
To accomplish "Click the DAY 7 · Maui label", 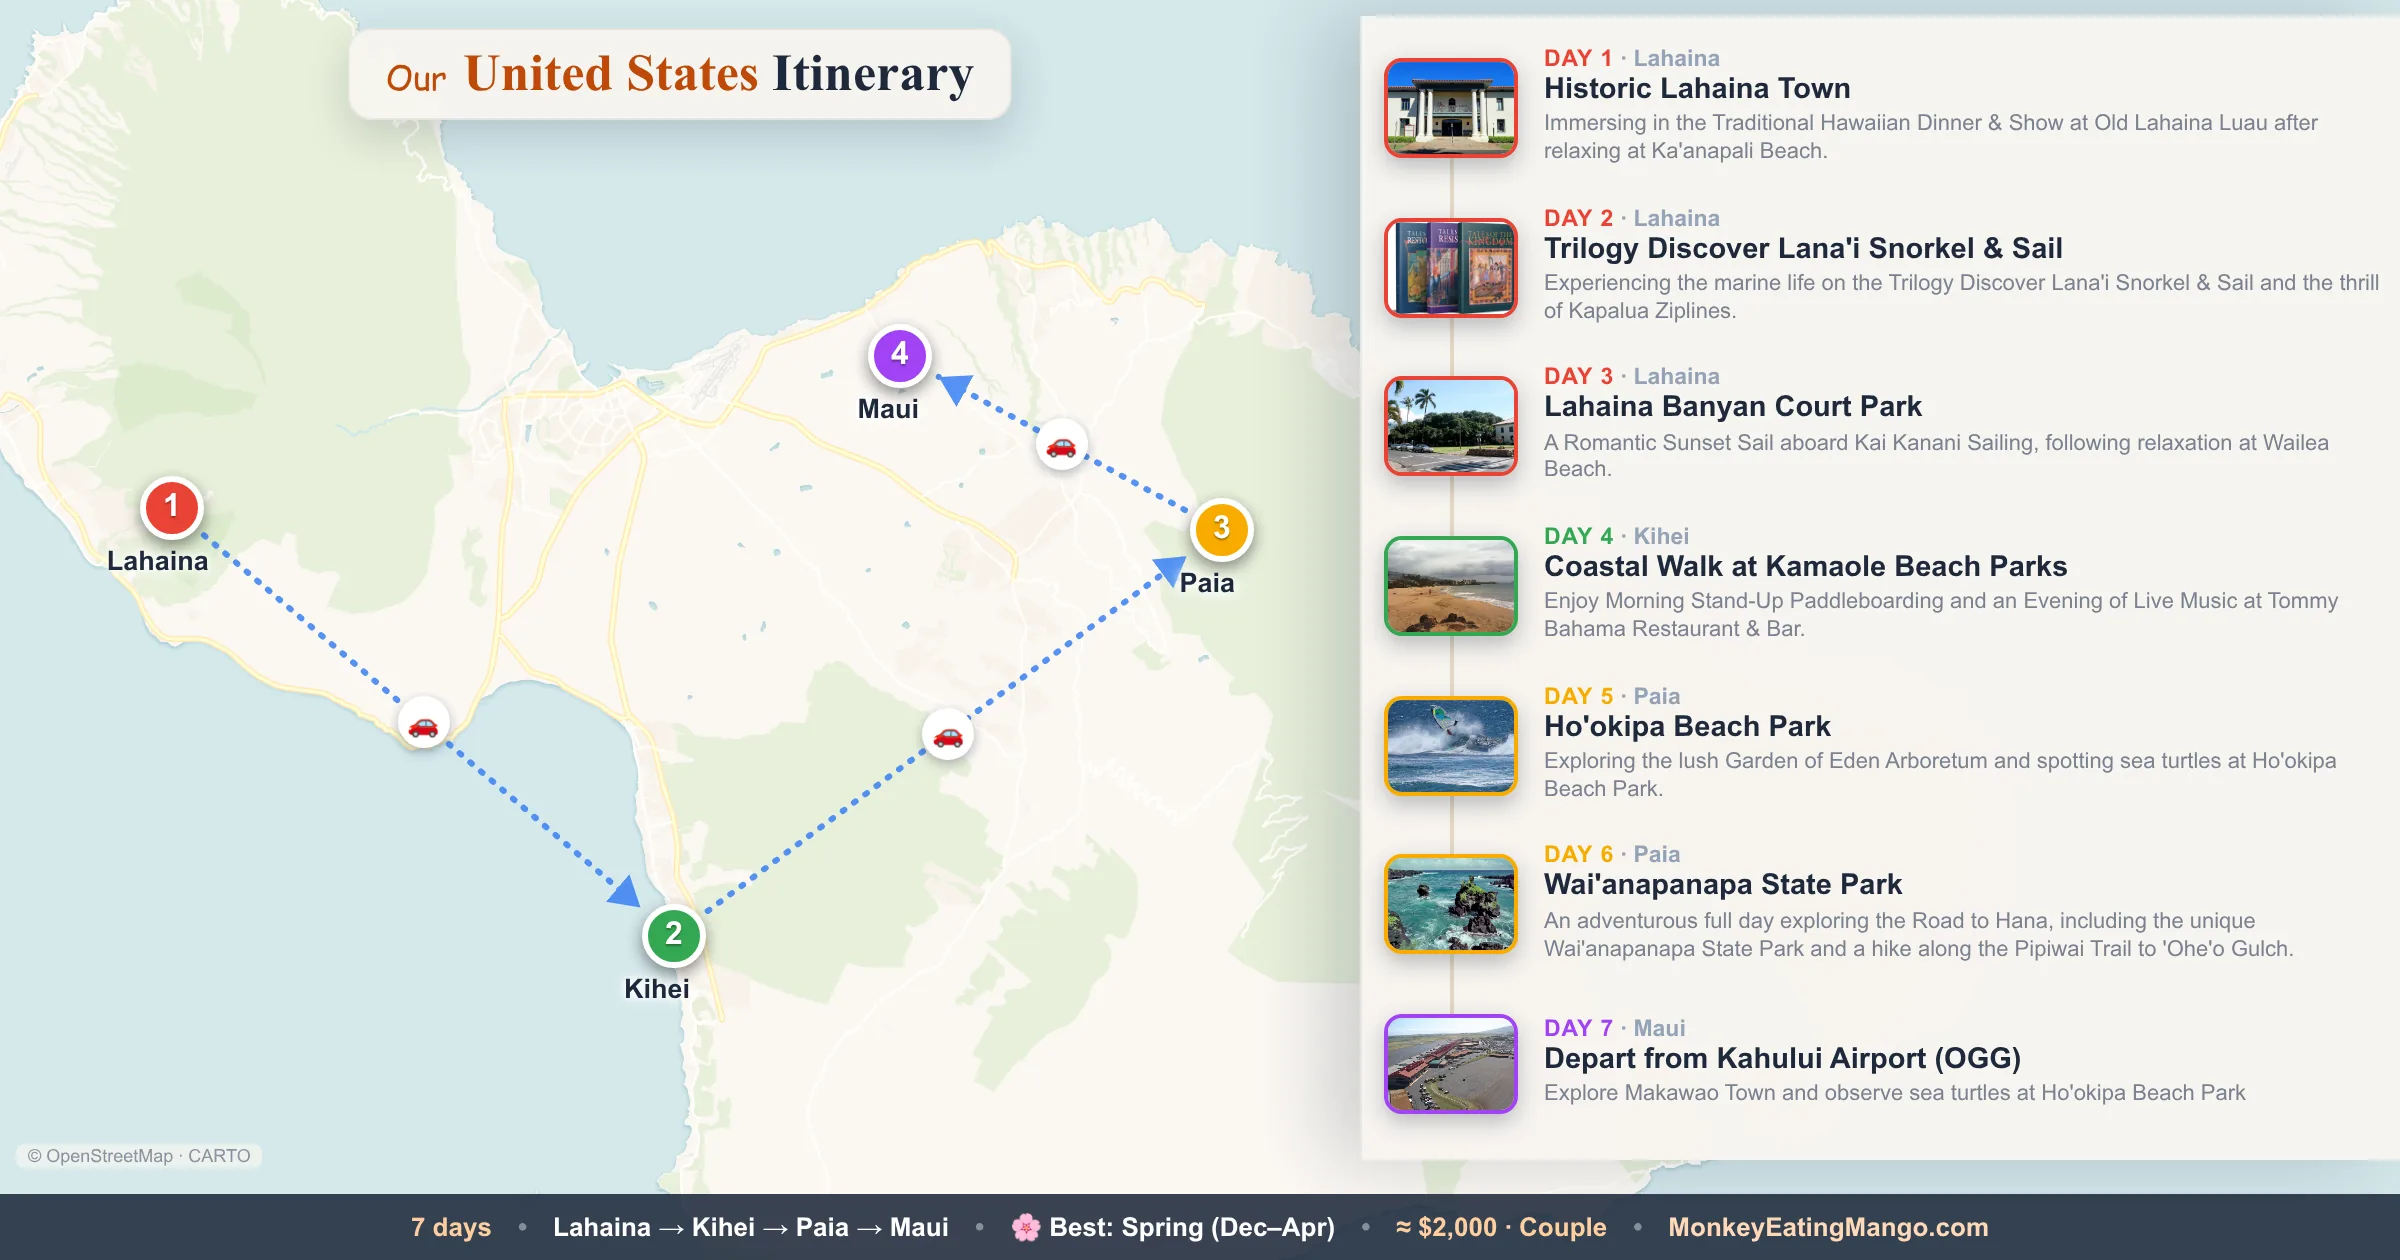I will point(1615,1028).
